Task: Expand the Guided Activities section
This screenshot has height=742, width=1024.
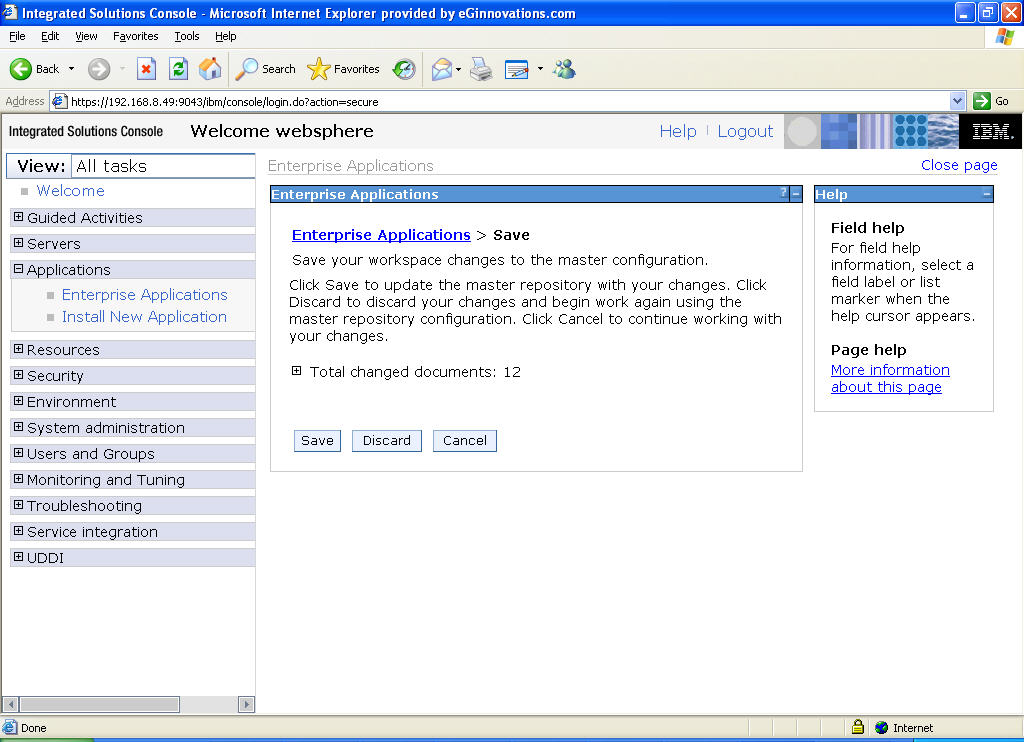Action: [18, 217]
